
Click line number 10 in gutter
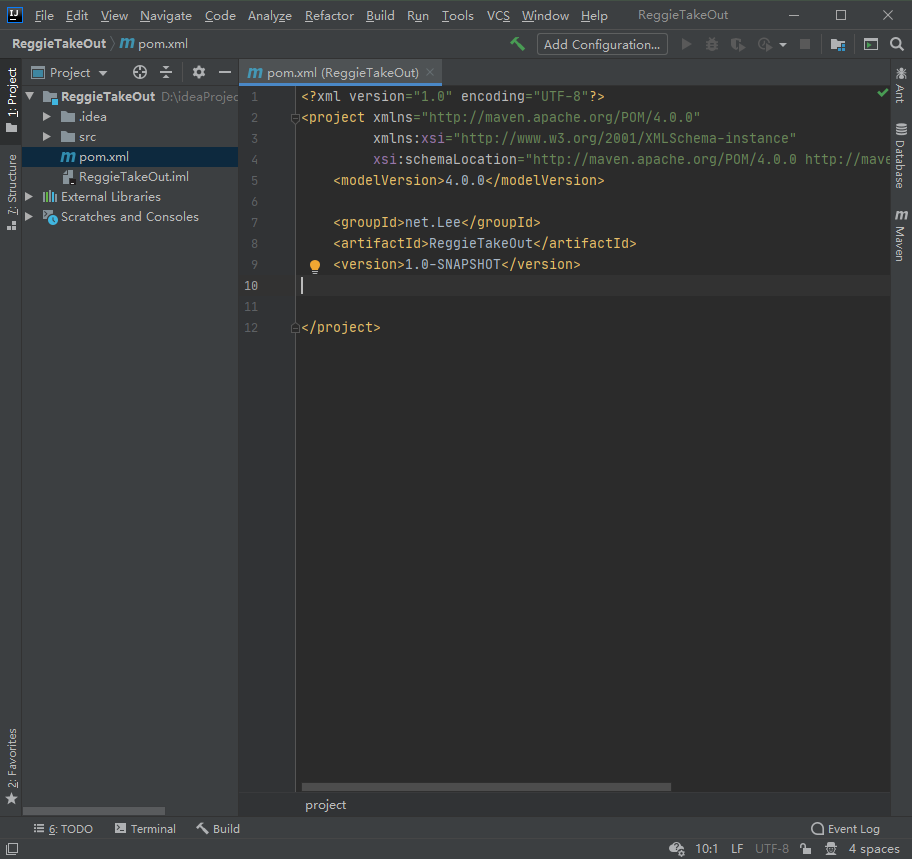tap(251, 286)
